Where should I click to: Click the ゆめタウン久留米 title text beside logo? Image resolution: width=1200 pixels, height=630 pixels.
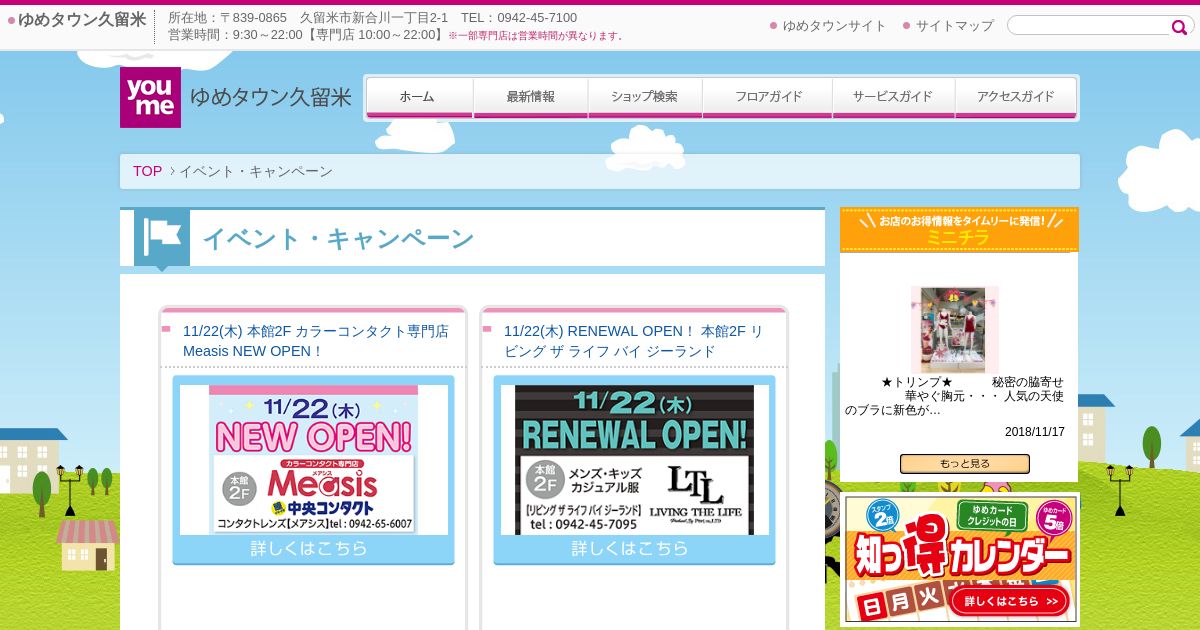tap(271, 98)
